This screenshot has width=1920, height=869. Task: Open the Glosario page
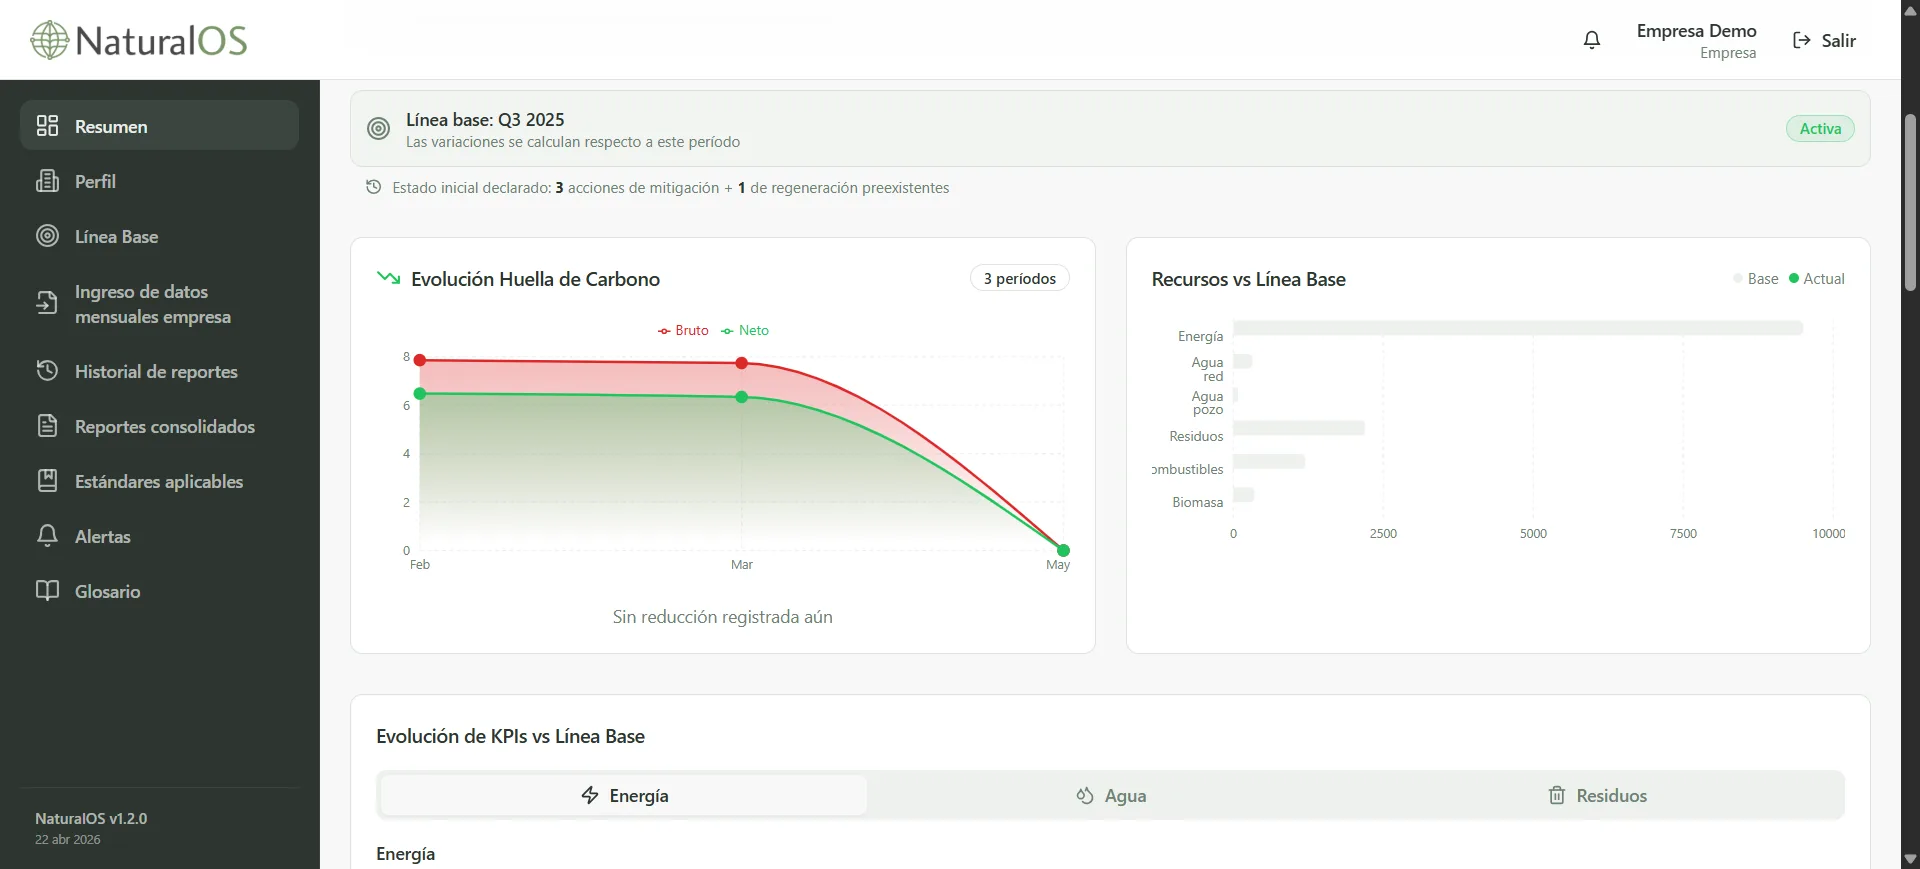(159, 591)
